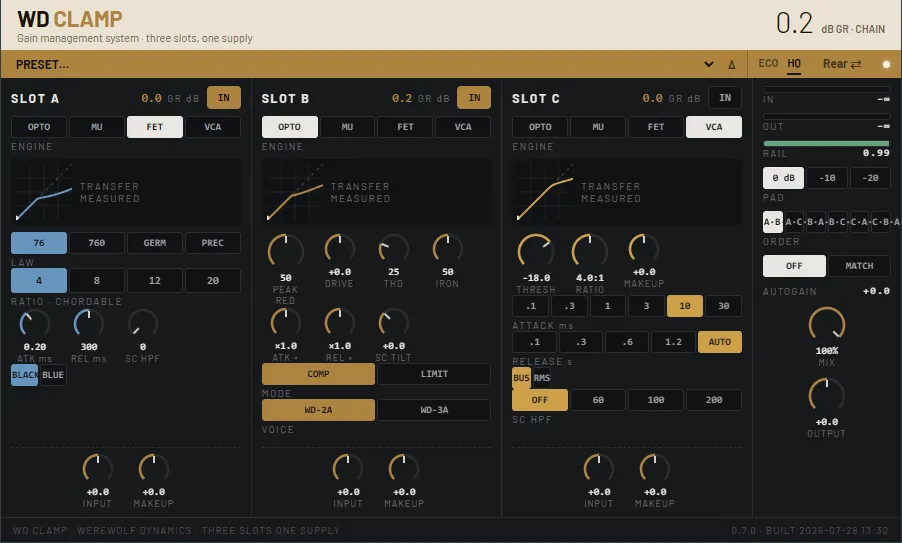Click the THRESH knob in Slot C

(536, 251)
